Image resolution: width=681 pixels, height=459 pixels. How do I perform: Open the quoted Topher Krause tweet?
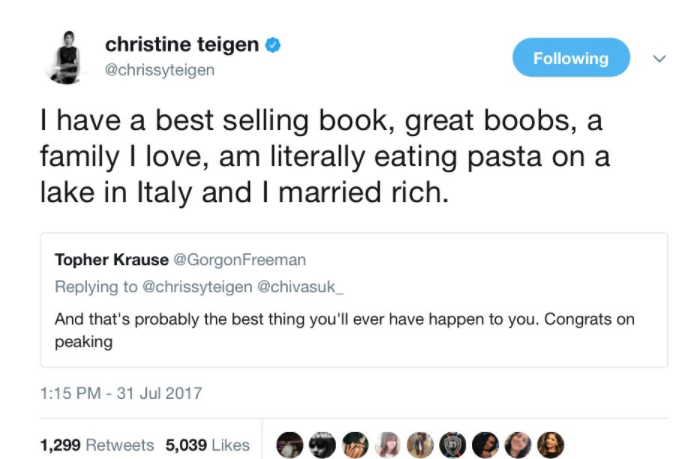coord(354,300)
